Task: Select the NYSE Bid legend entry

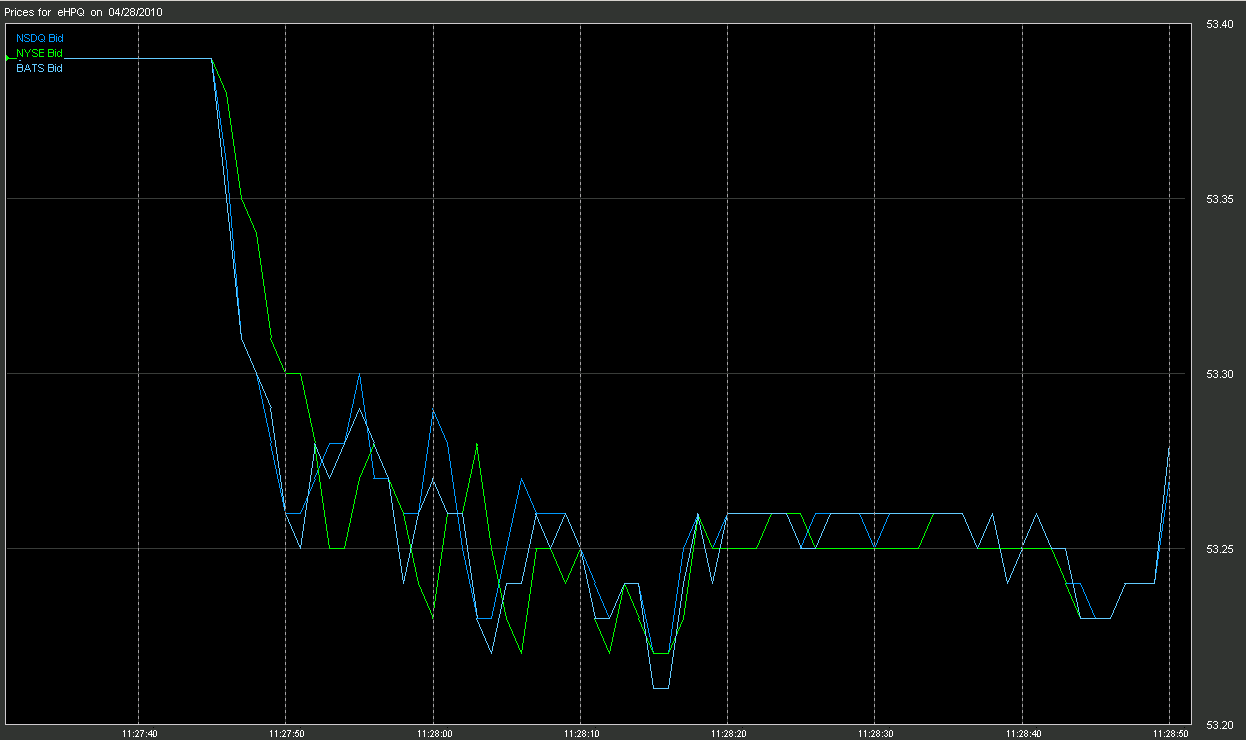Action: (39, 53)
